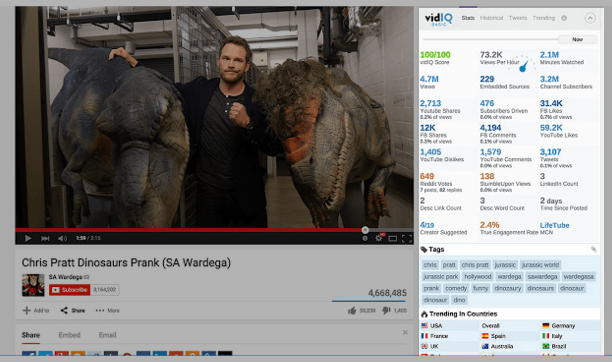Select the 'hollywood' tag

[478, 276]
